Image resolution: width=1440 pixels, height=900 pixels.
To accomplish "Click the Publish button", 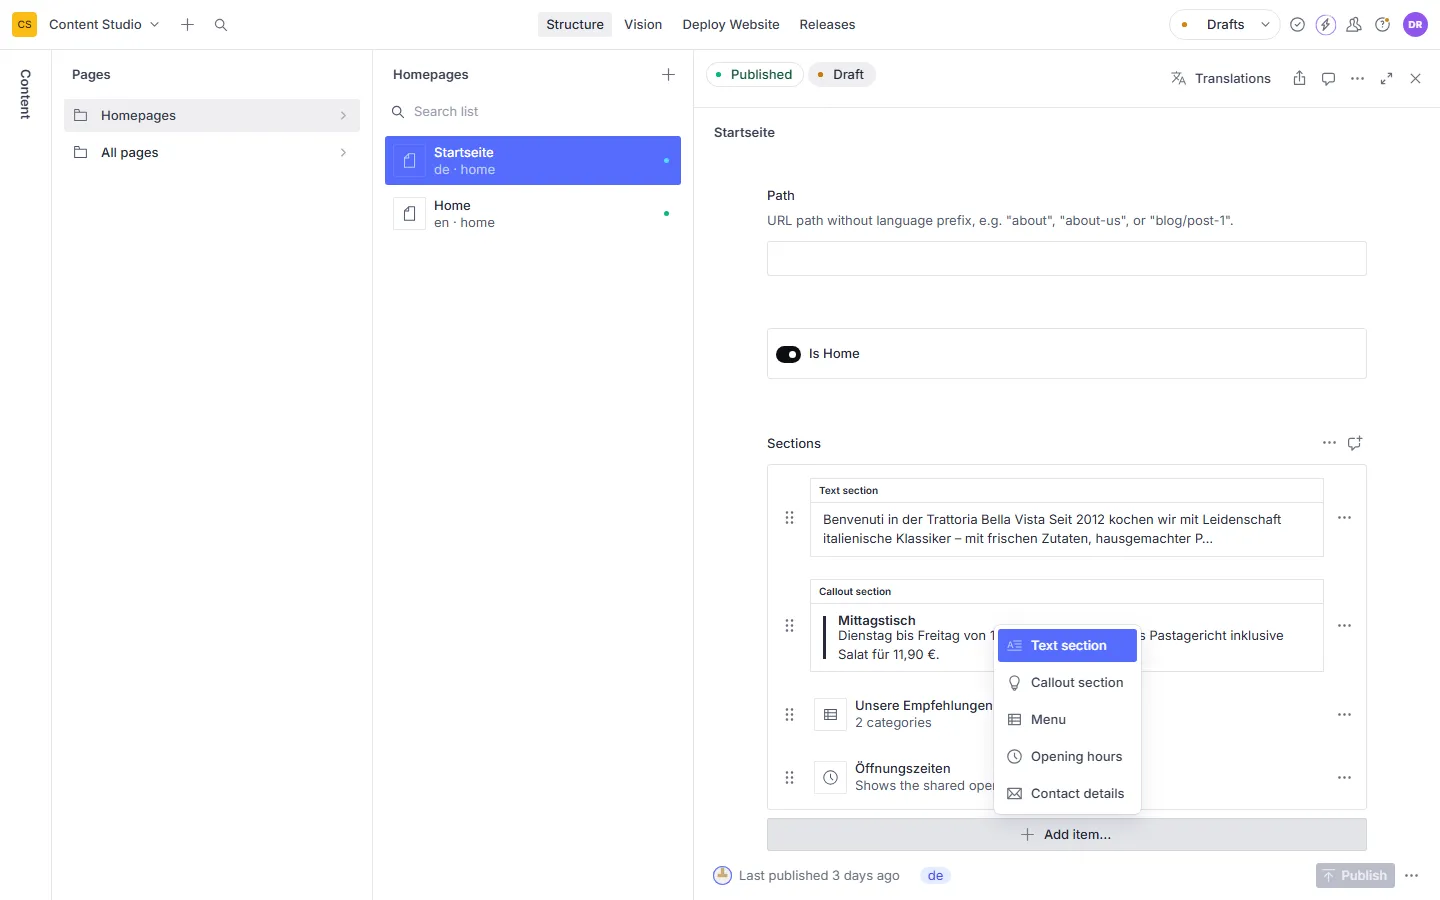I will click(x=1355, y=875).
